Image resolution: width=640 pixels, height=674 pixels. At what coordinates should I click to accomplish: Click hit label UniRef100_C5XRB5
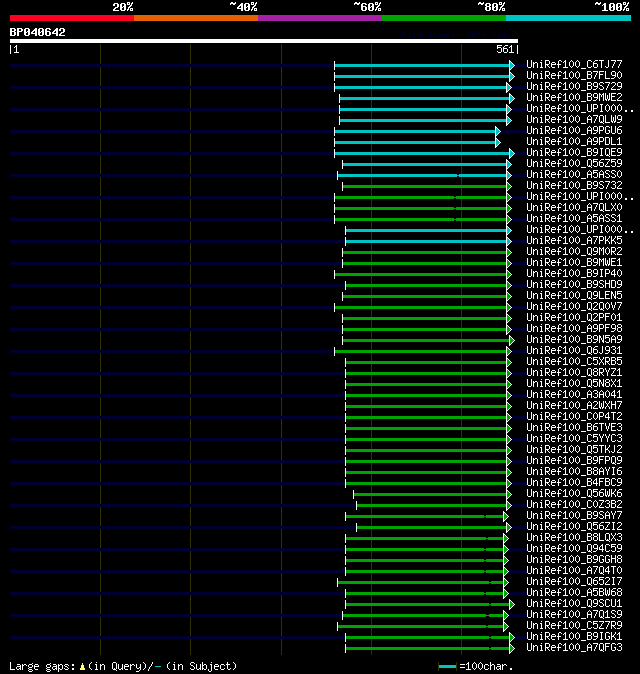tap(574, 362)
